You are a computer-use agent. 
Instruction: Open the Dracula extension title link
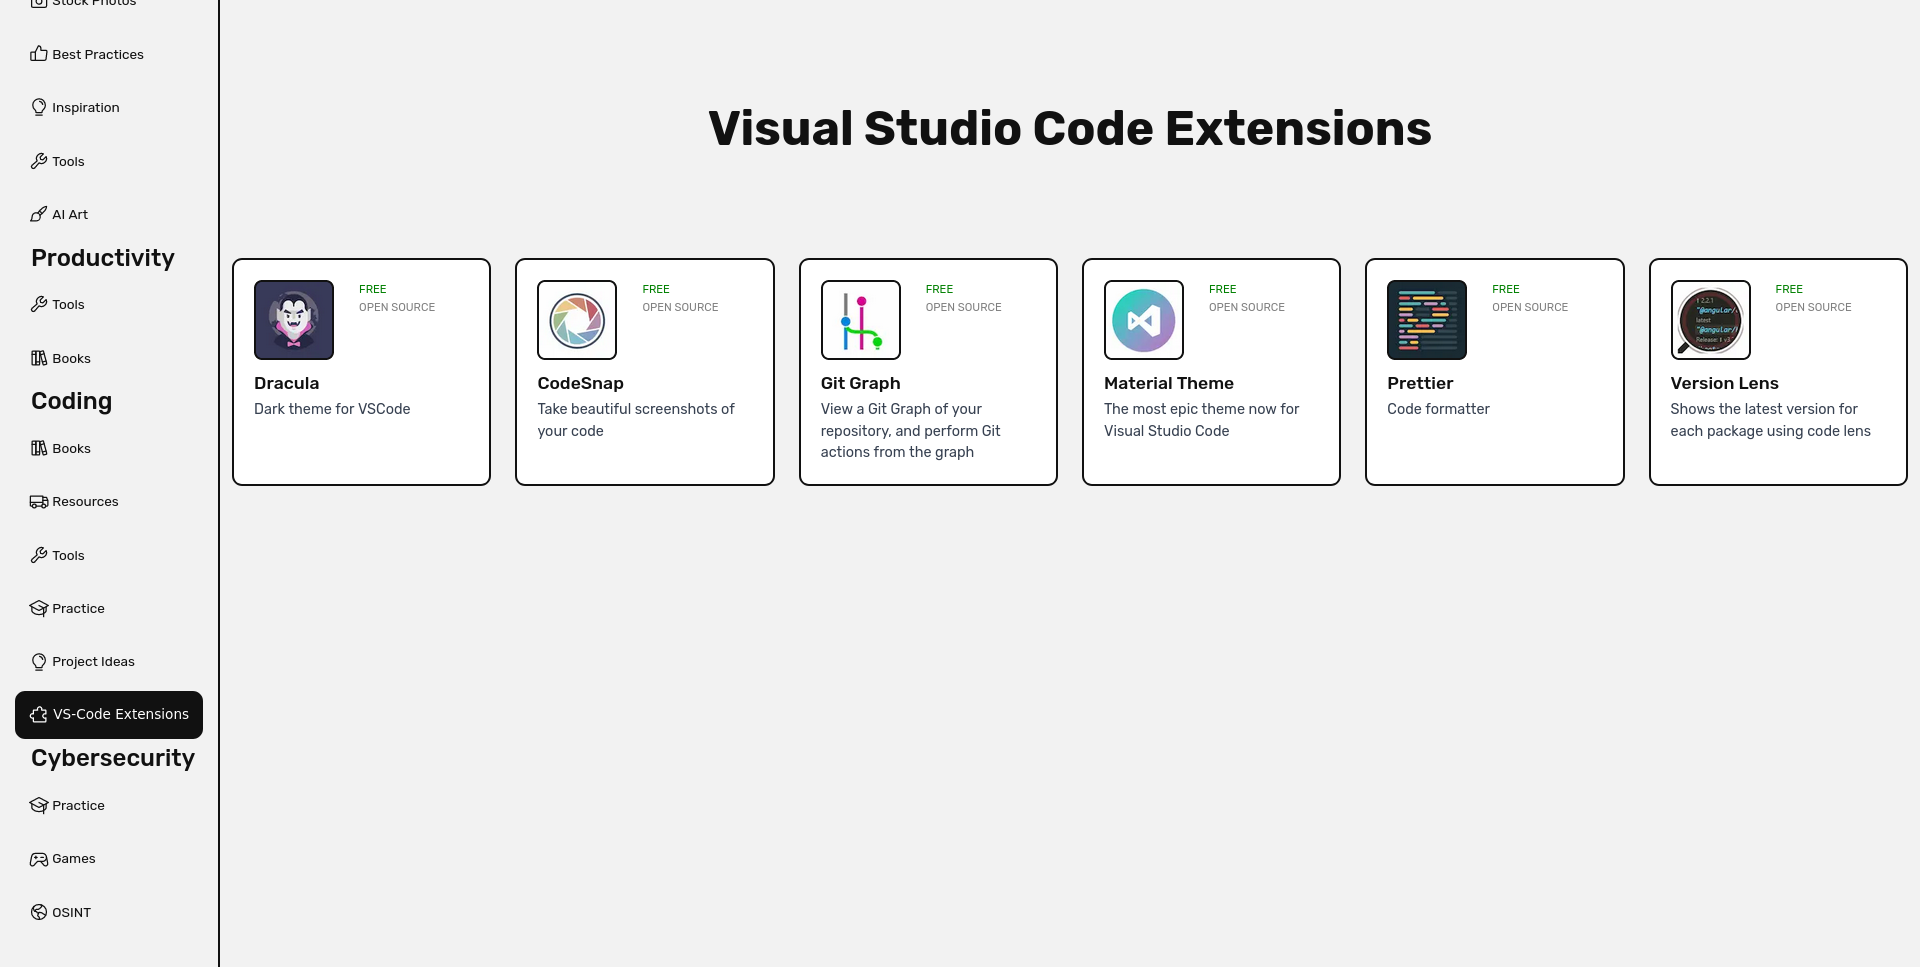click(286, 383)
